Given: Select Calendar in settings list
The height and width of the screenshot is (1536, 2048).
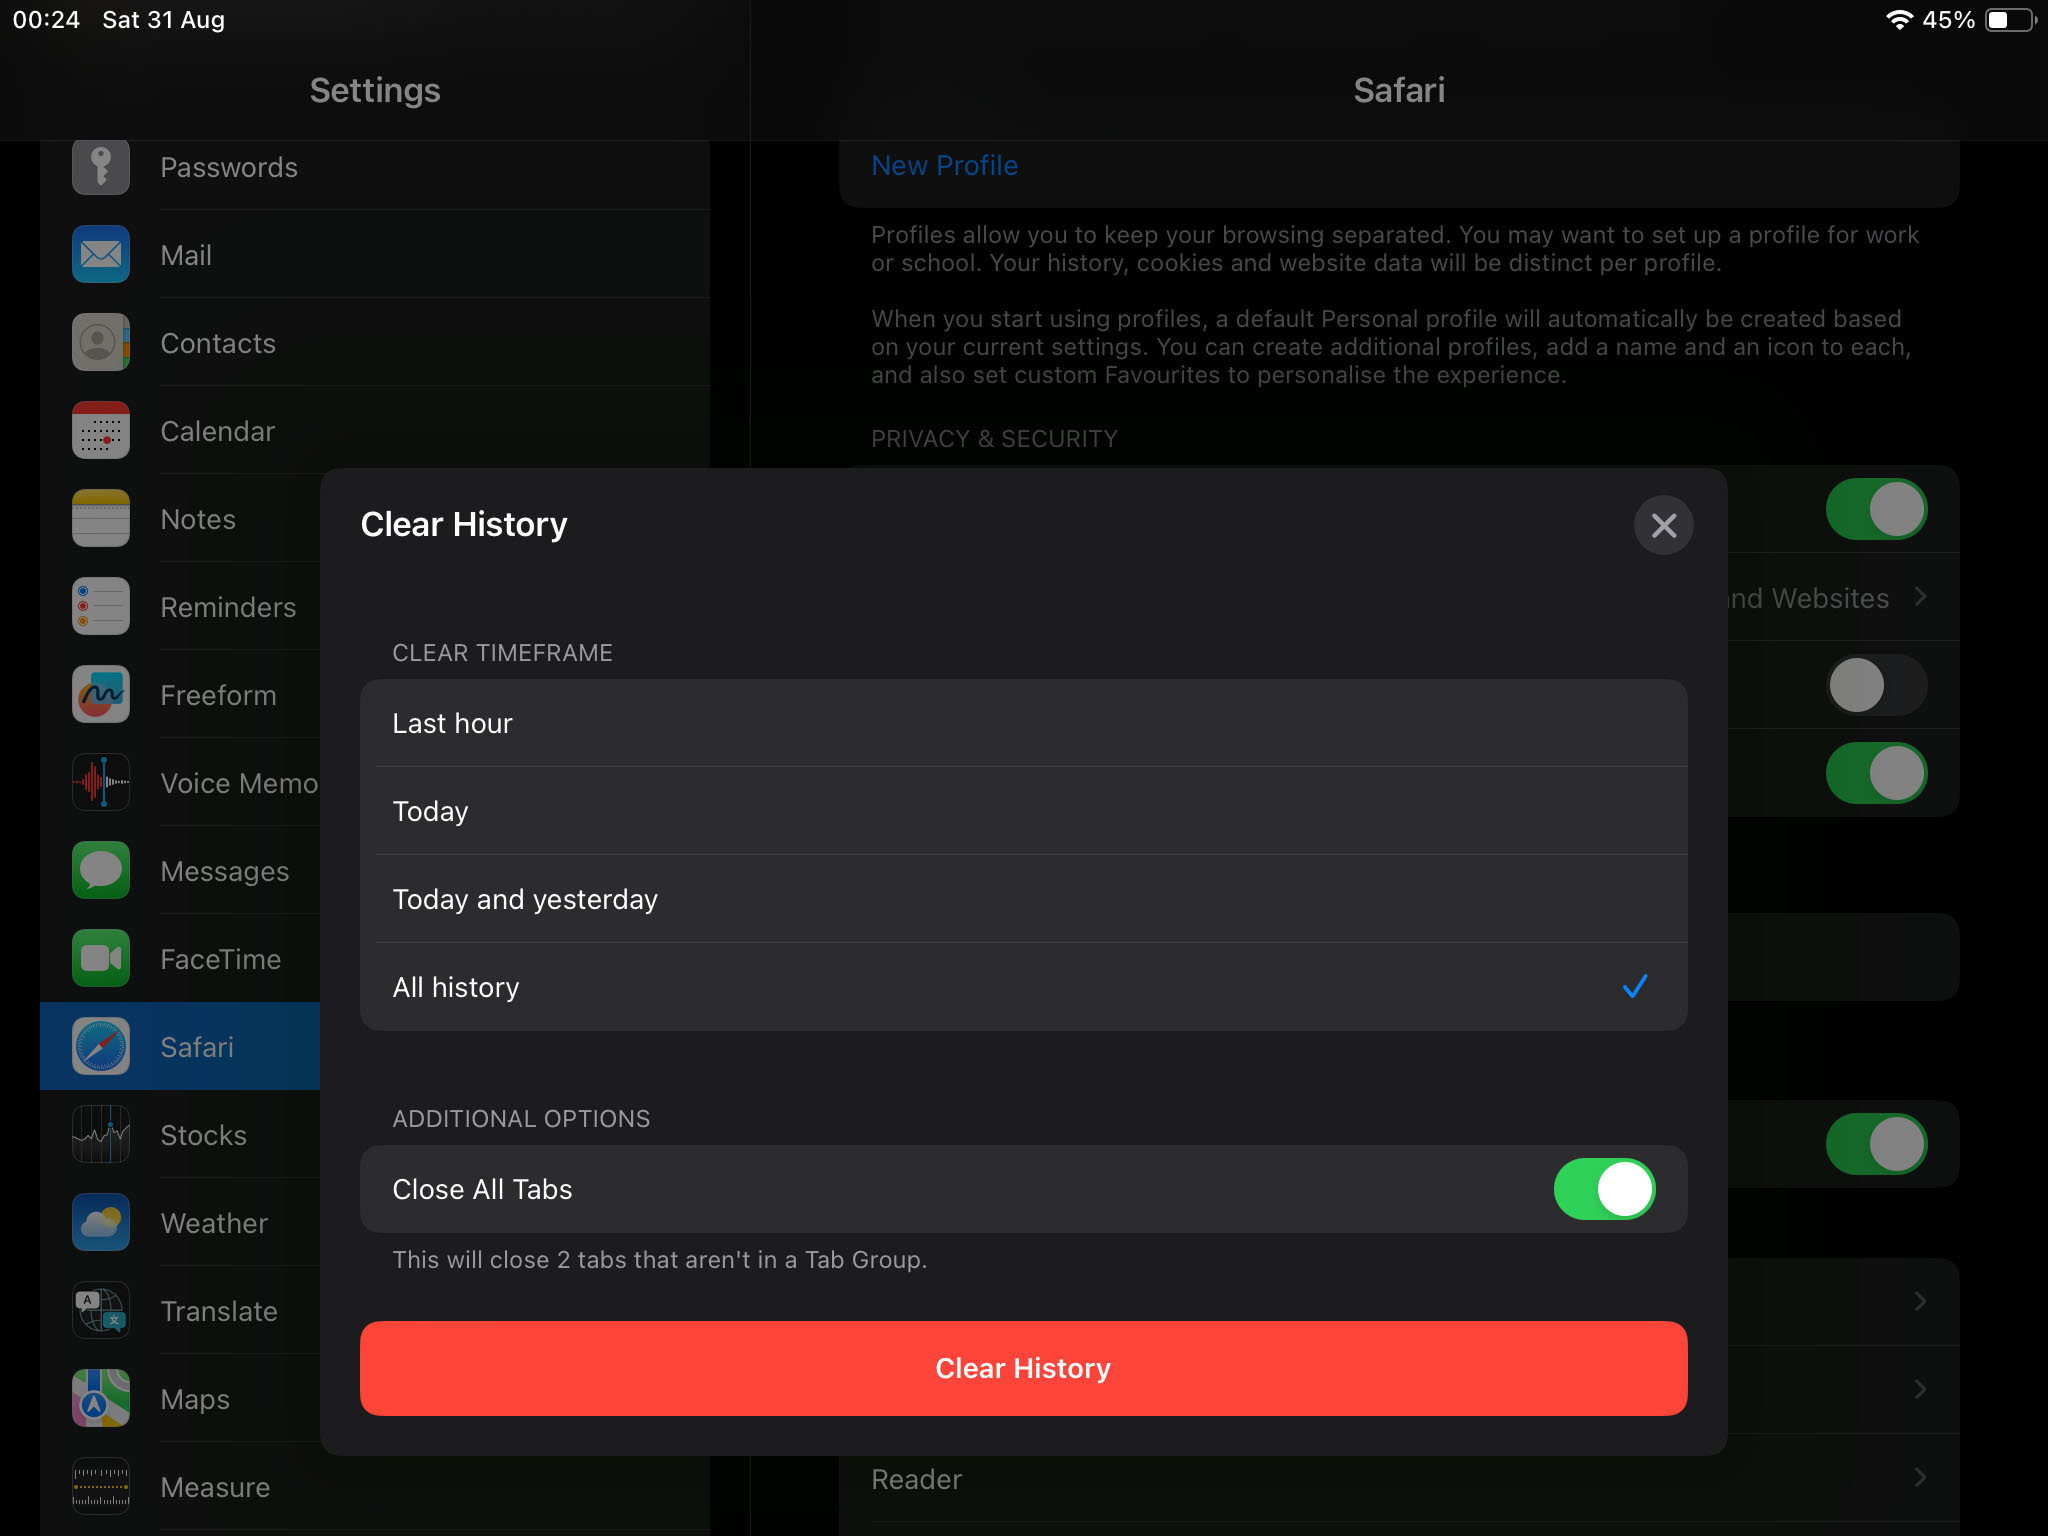Looking at the screenshot, I should point(375,430).
